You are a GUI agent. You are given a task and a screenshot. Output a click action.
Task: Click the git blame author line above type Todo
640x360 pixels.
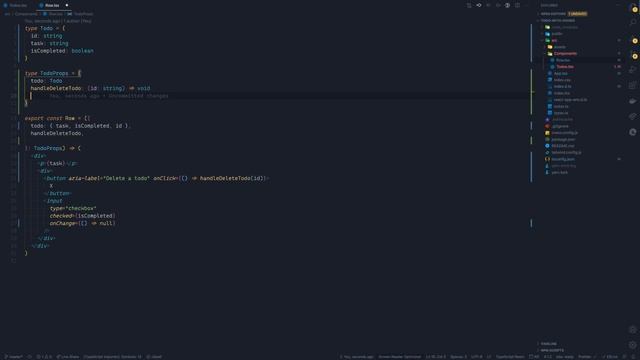(x=58, y=21)
